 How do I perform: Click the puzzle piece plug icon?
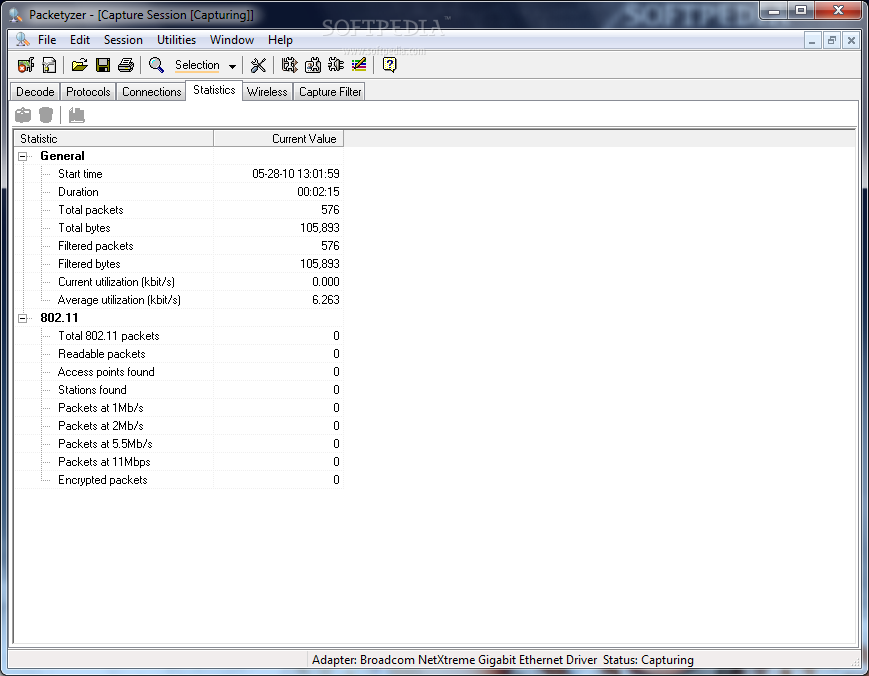[336, 65]
